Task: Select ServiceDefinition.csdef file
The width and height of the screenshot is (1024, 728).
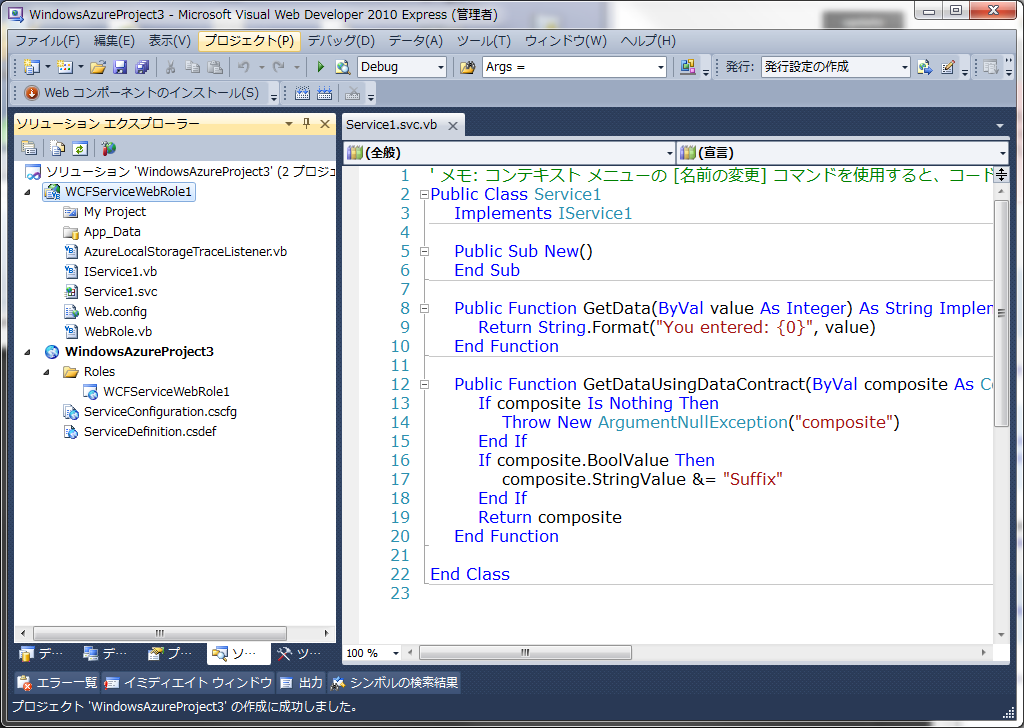Action: click(x=150, y=432)
